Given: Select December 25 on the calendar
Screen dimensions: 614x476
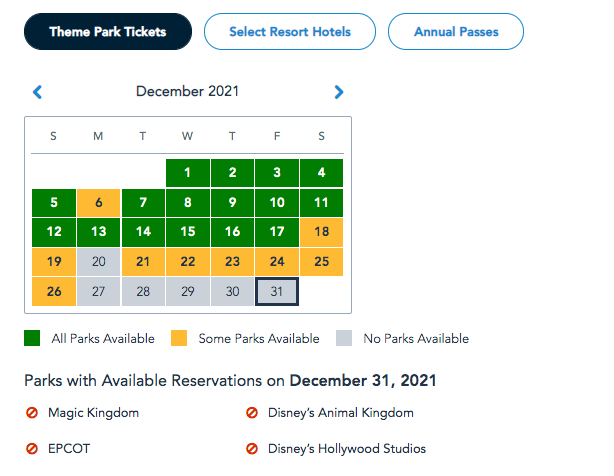Looking at the screenshot, I should click(321, 261).
